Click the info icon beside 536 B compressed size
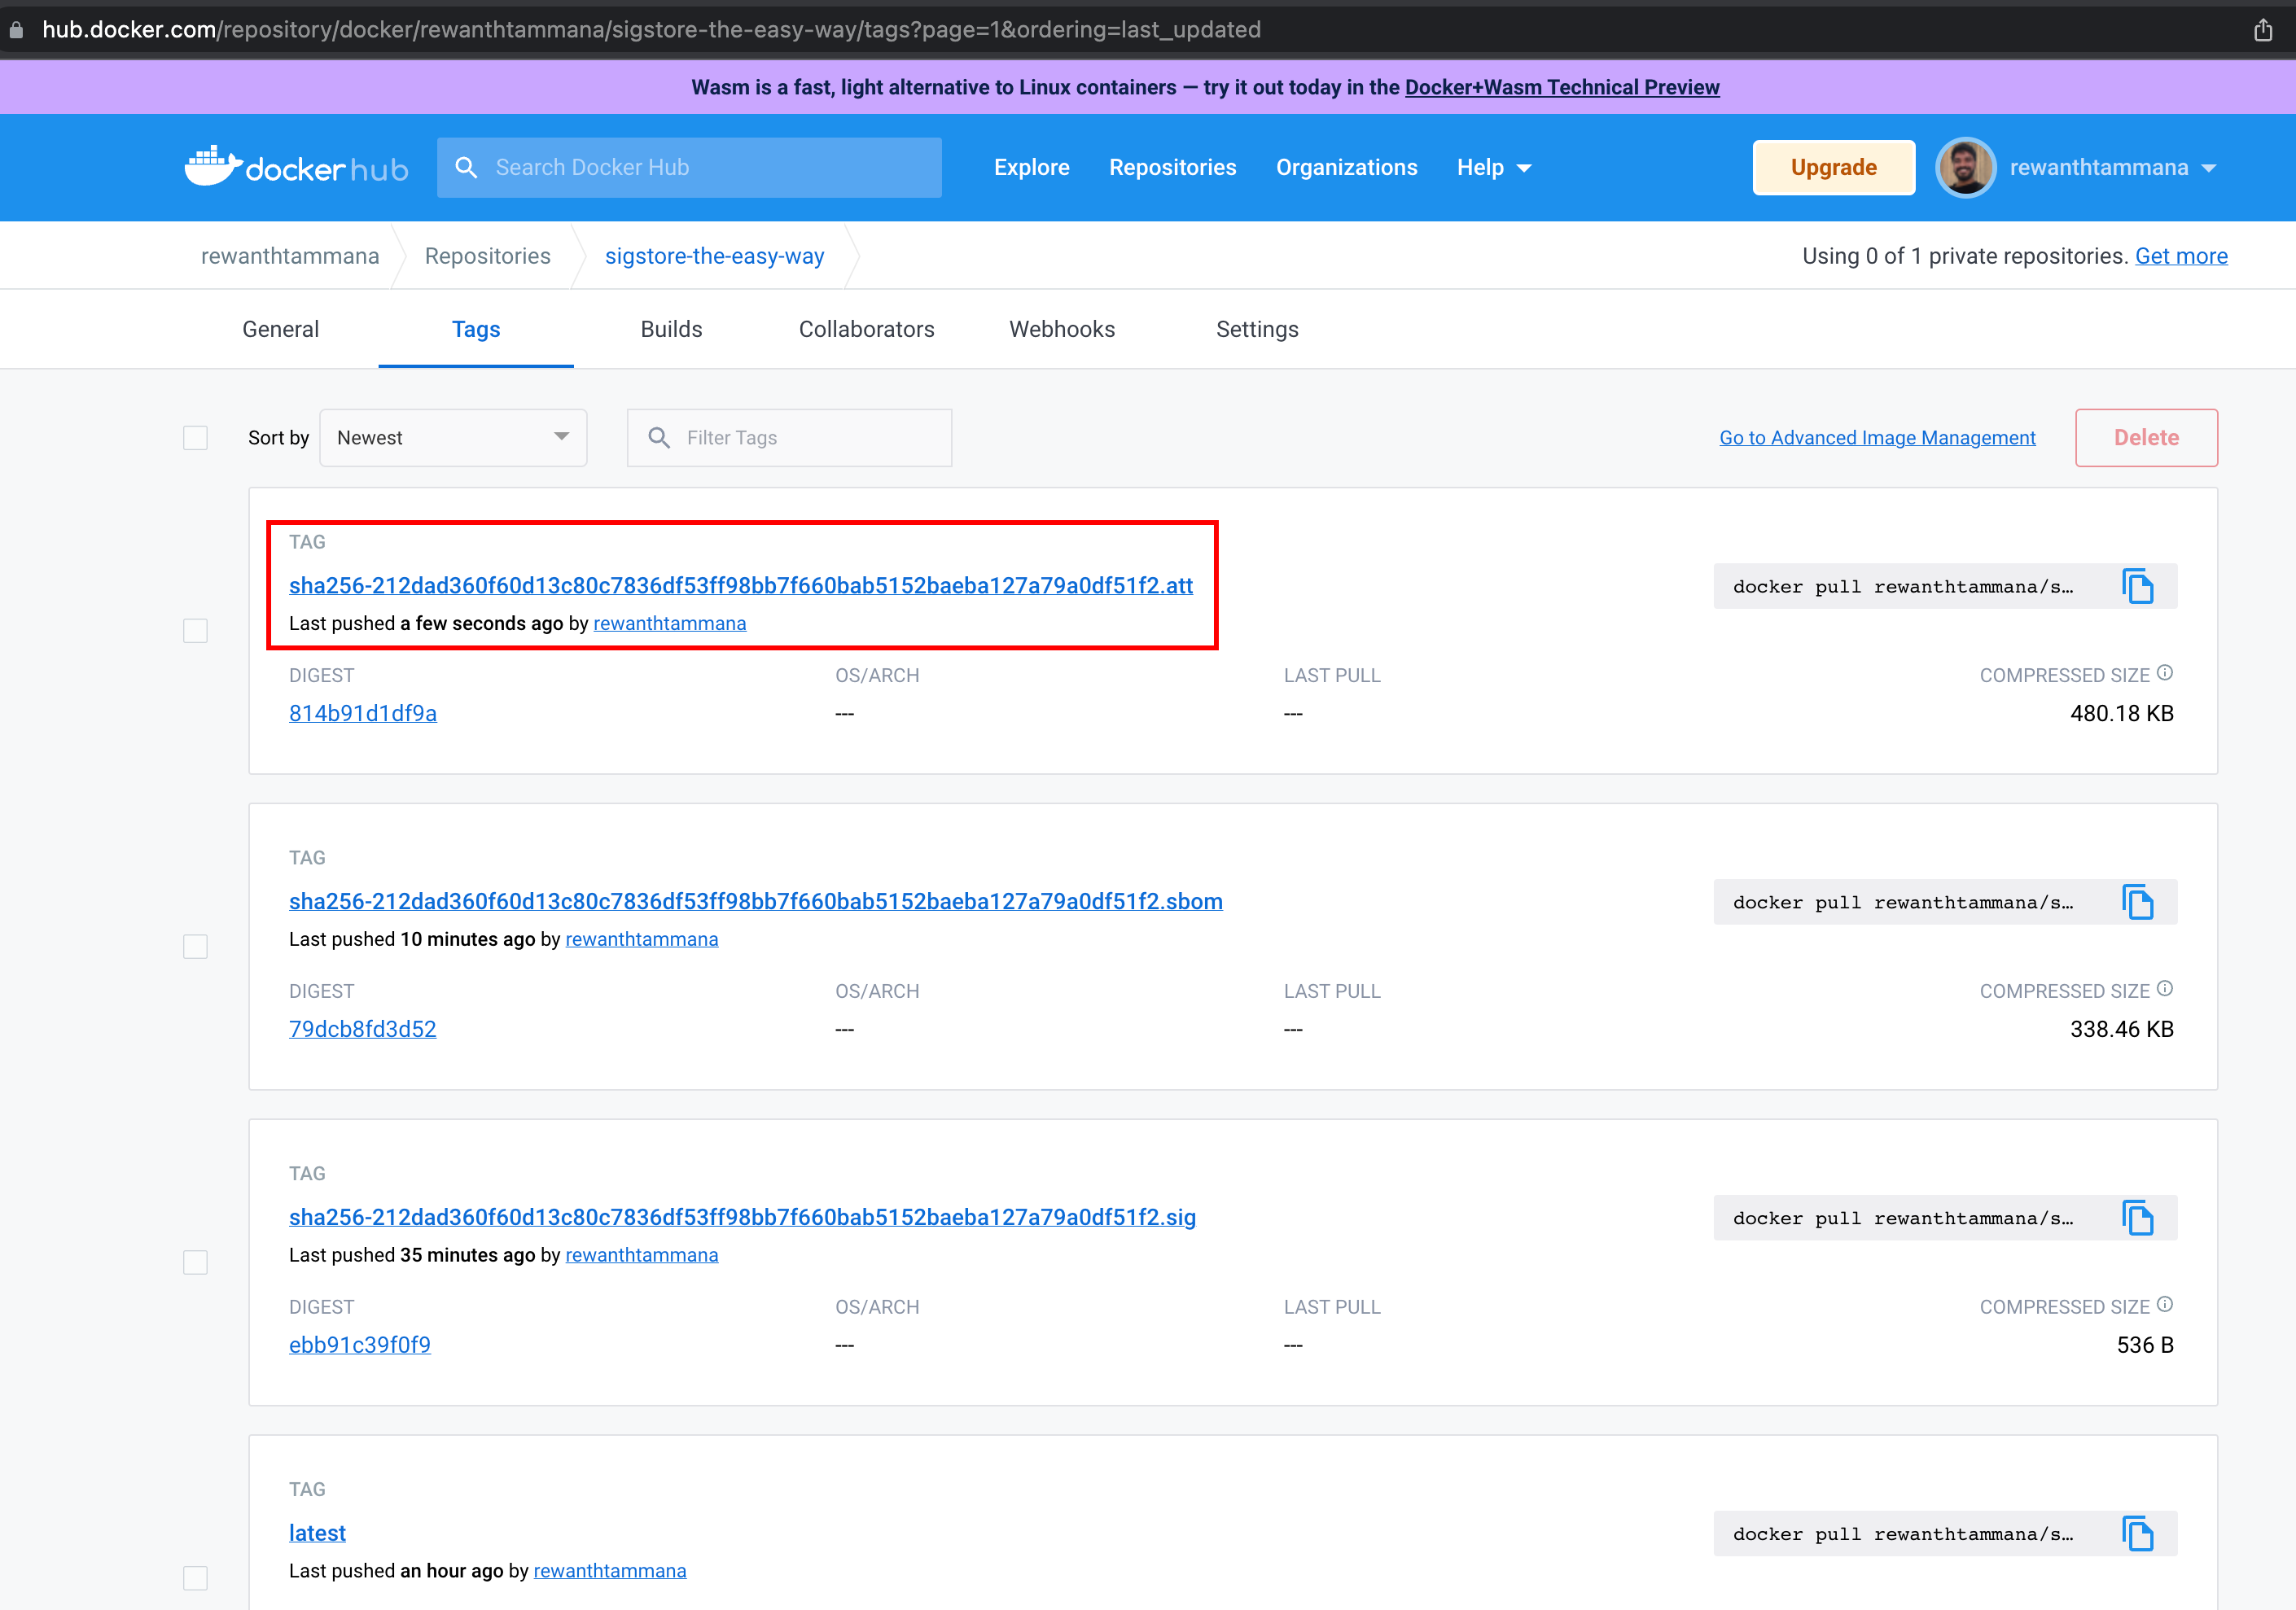Screen dimensions: 2296x1610 click(2165, 1305)
